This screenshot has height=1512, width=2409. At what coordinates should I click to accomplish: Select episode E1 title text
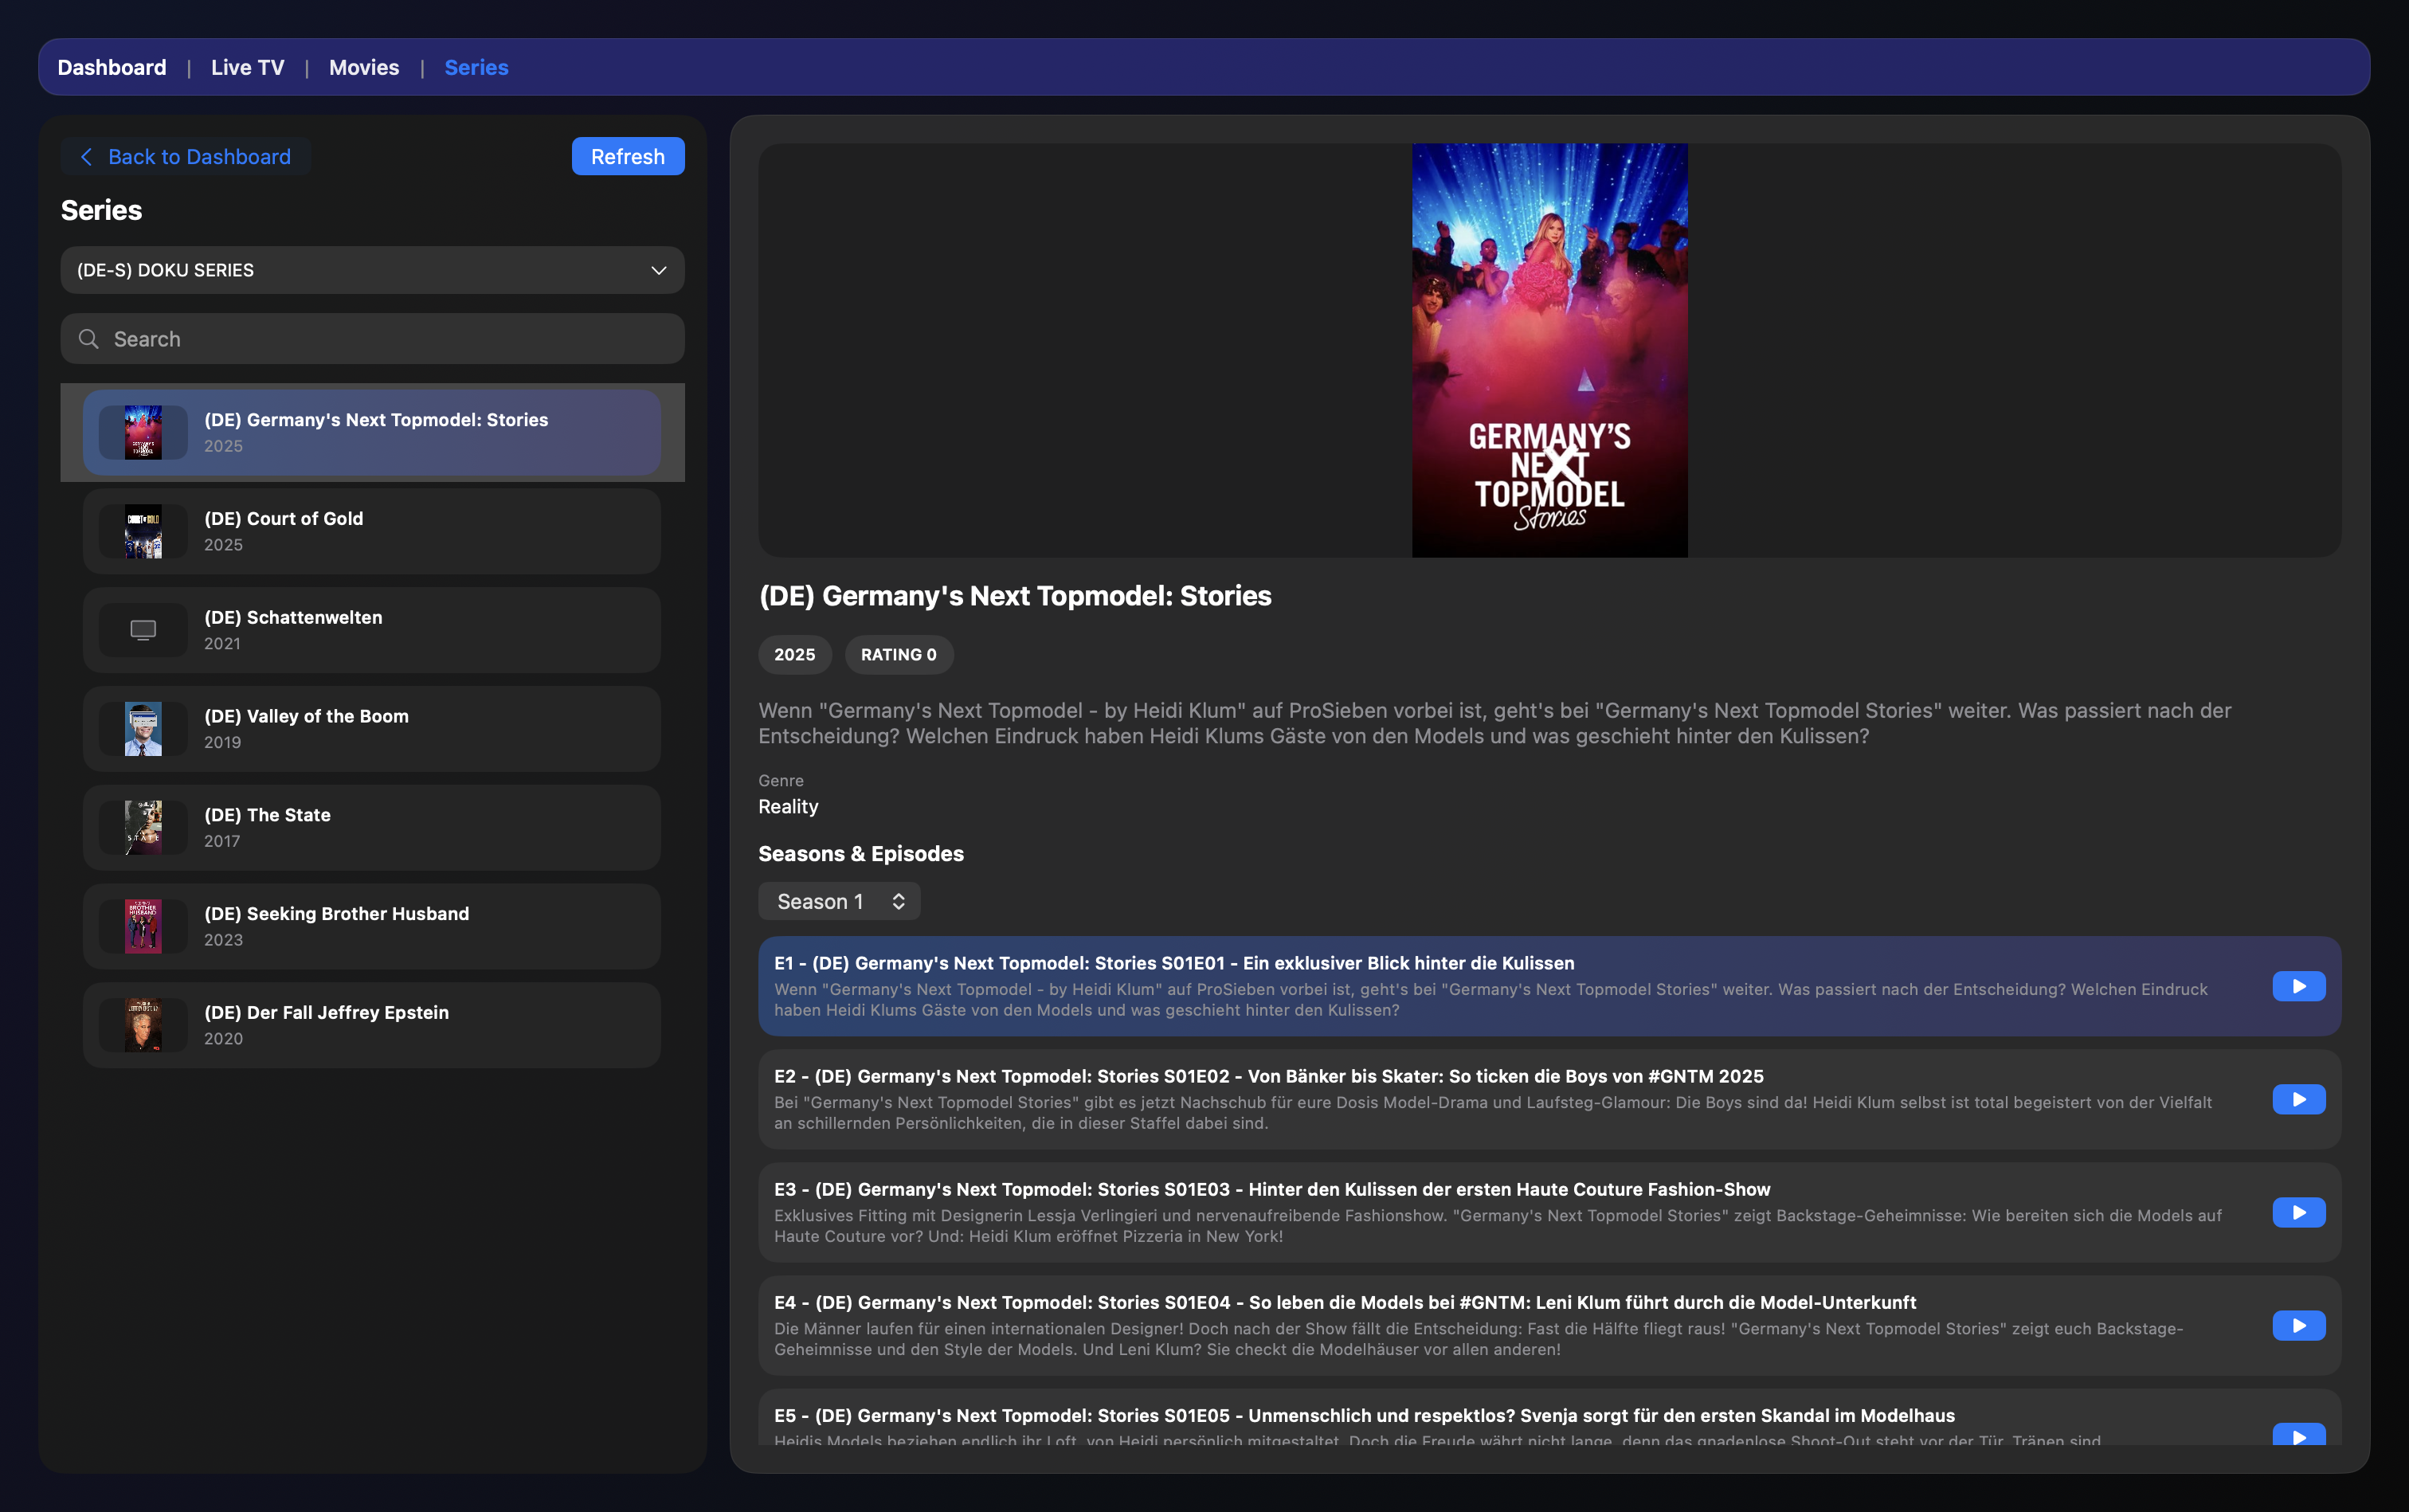click(x=1174, y=963)
